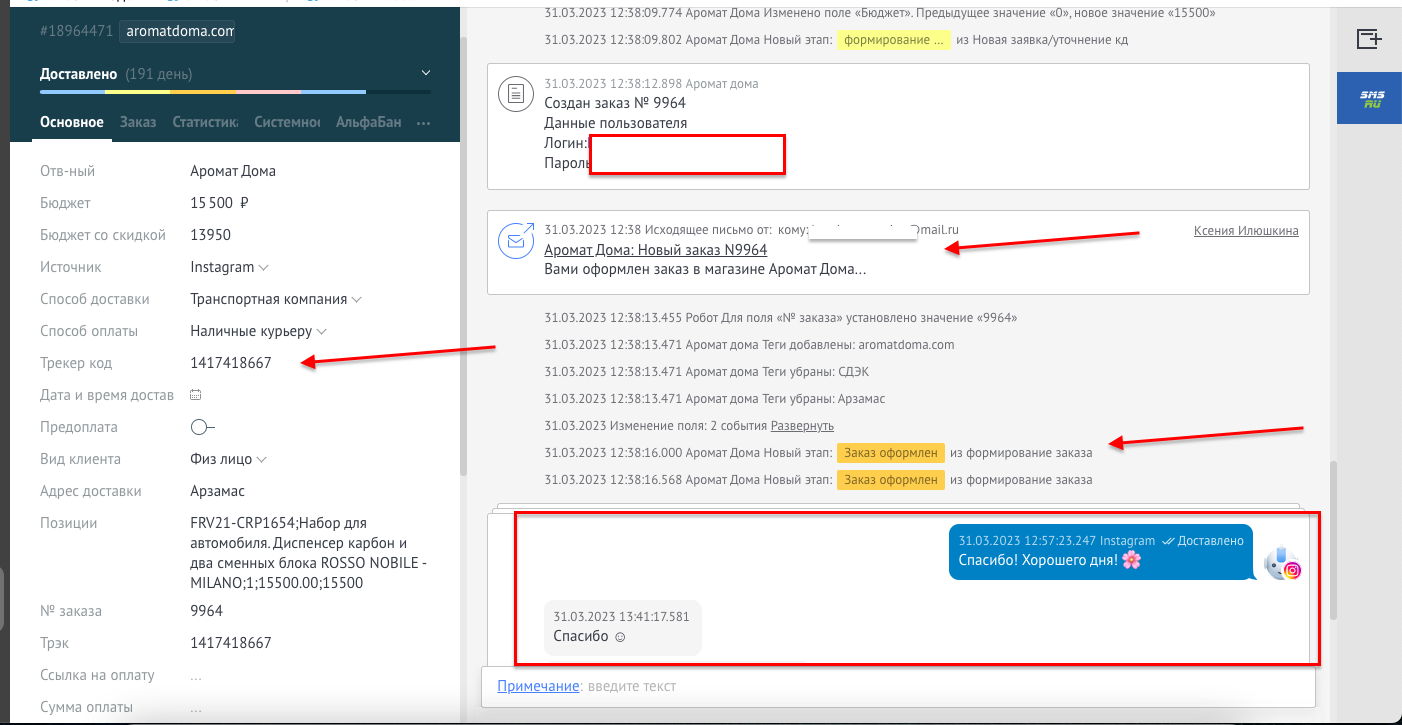The width and height of the screenshot is (1402, 725).
Task: Open the АльфаБанк tab
Action: 368,122
